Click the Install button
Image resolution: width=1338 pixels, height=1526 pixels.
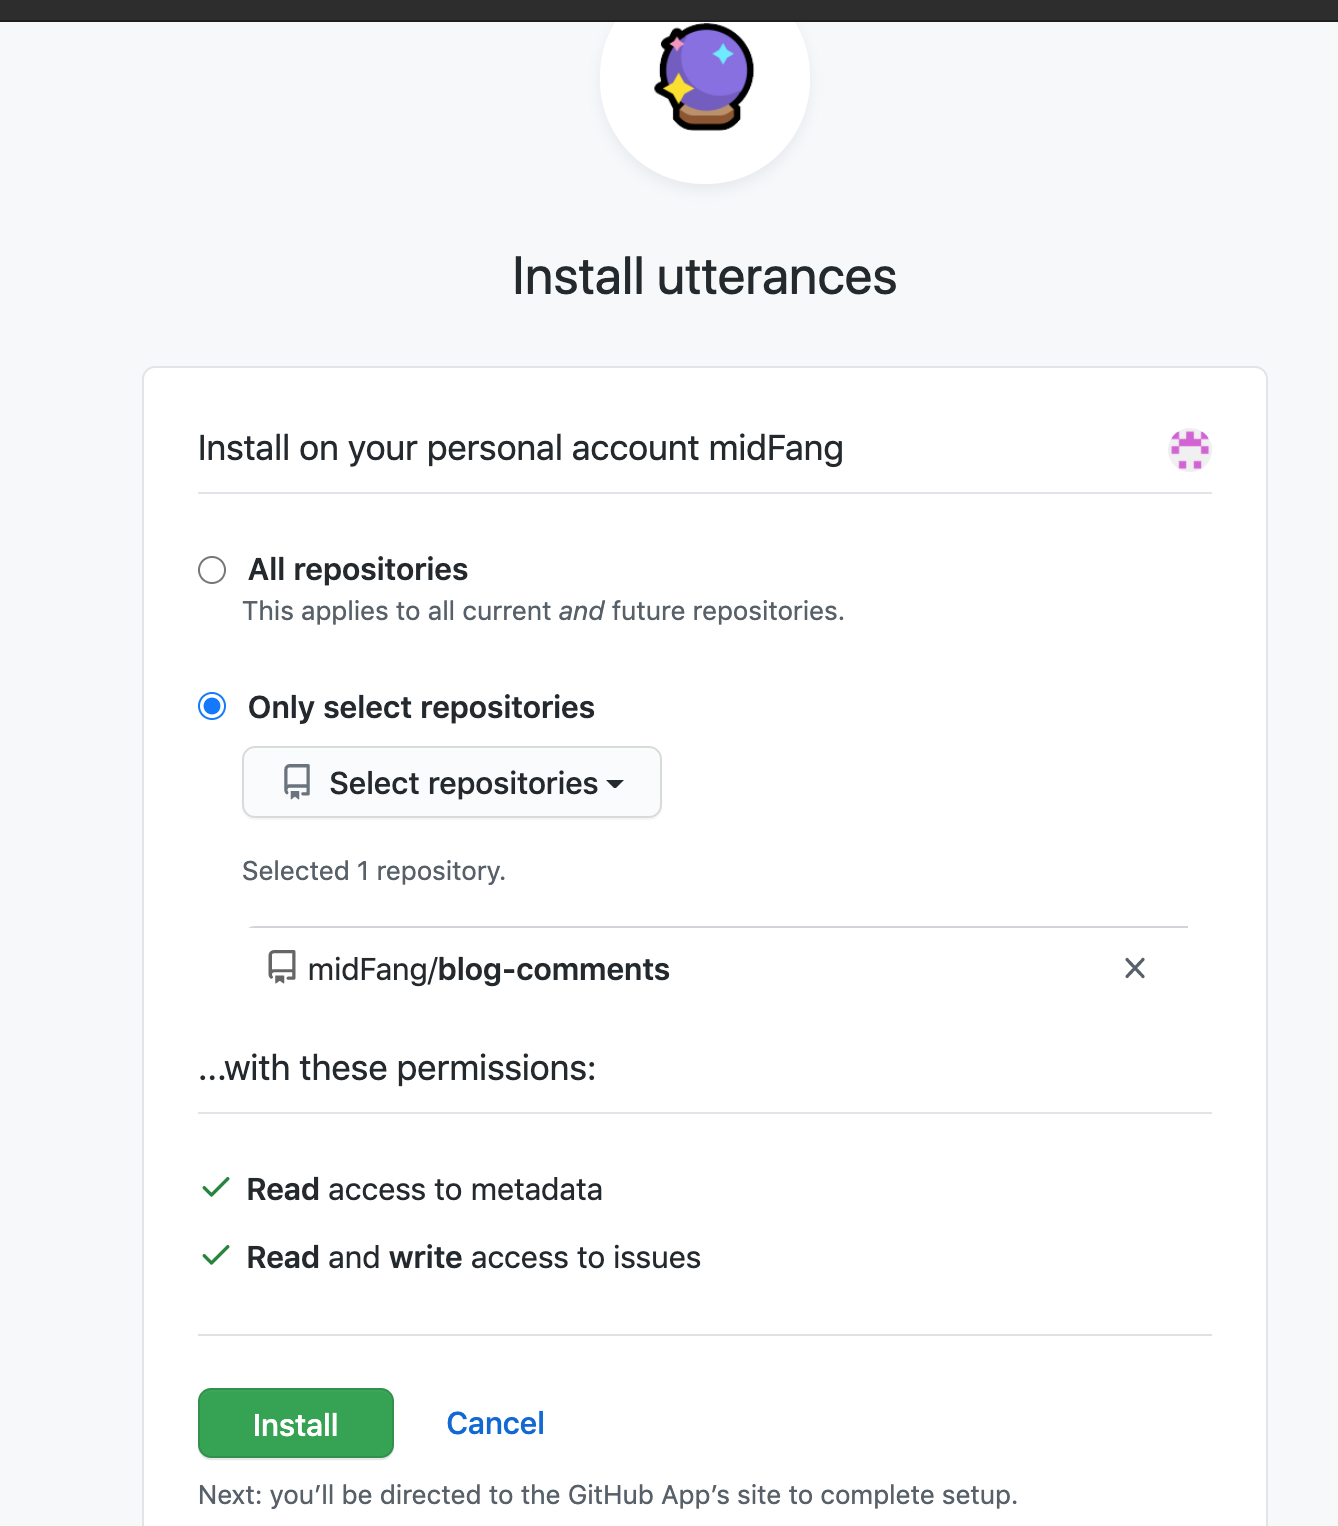(296, 1423)
